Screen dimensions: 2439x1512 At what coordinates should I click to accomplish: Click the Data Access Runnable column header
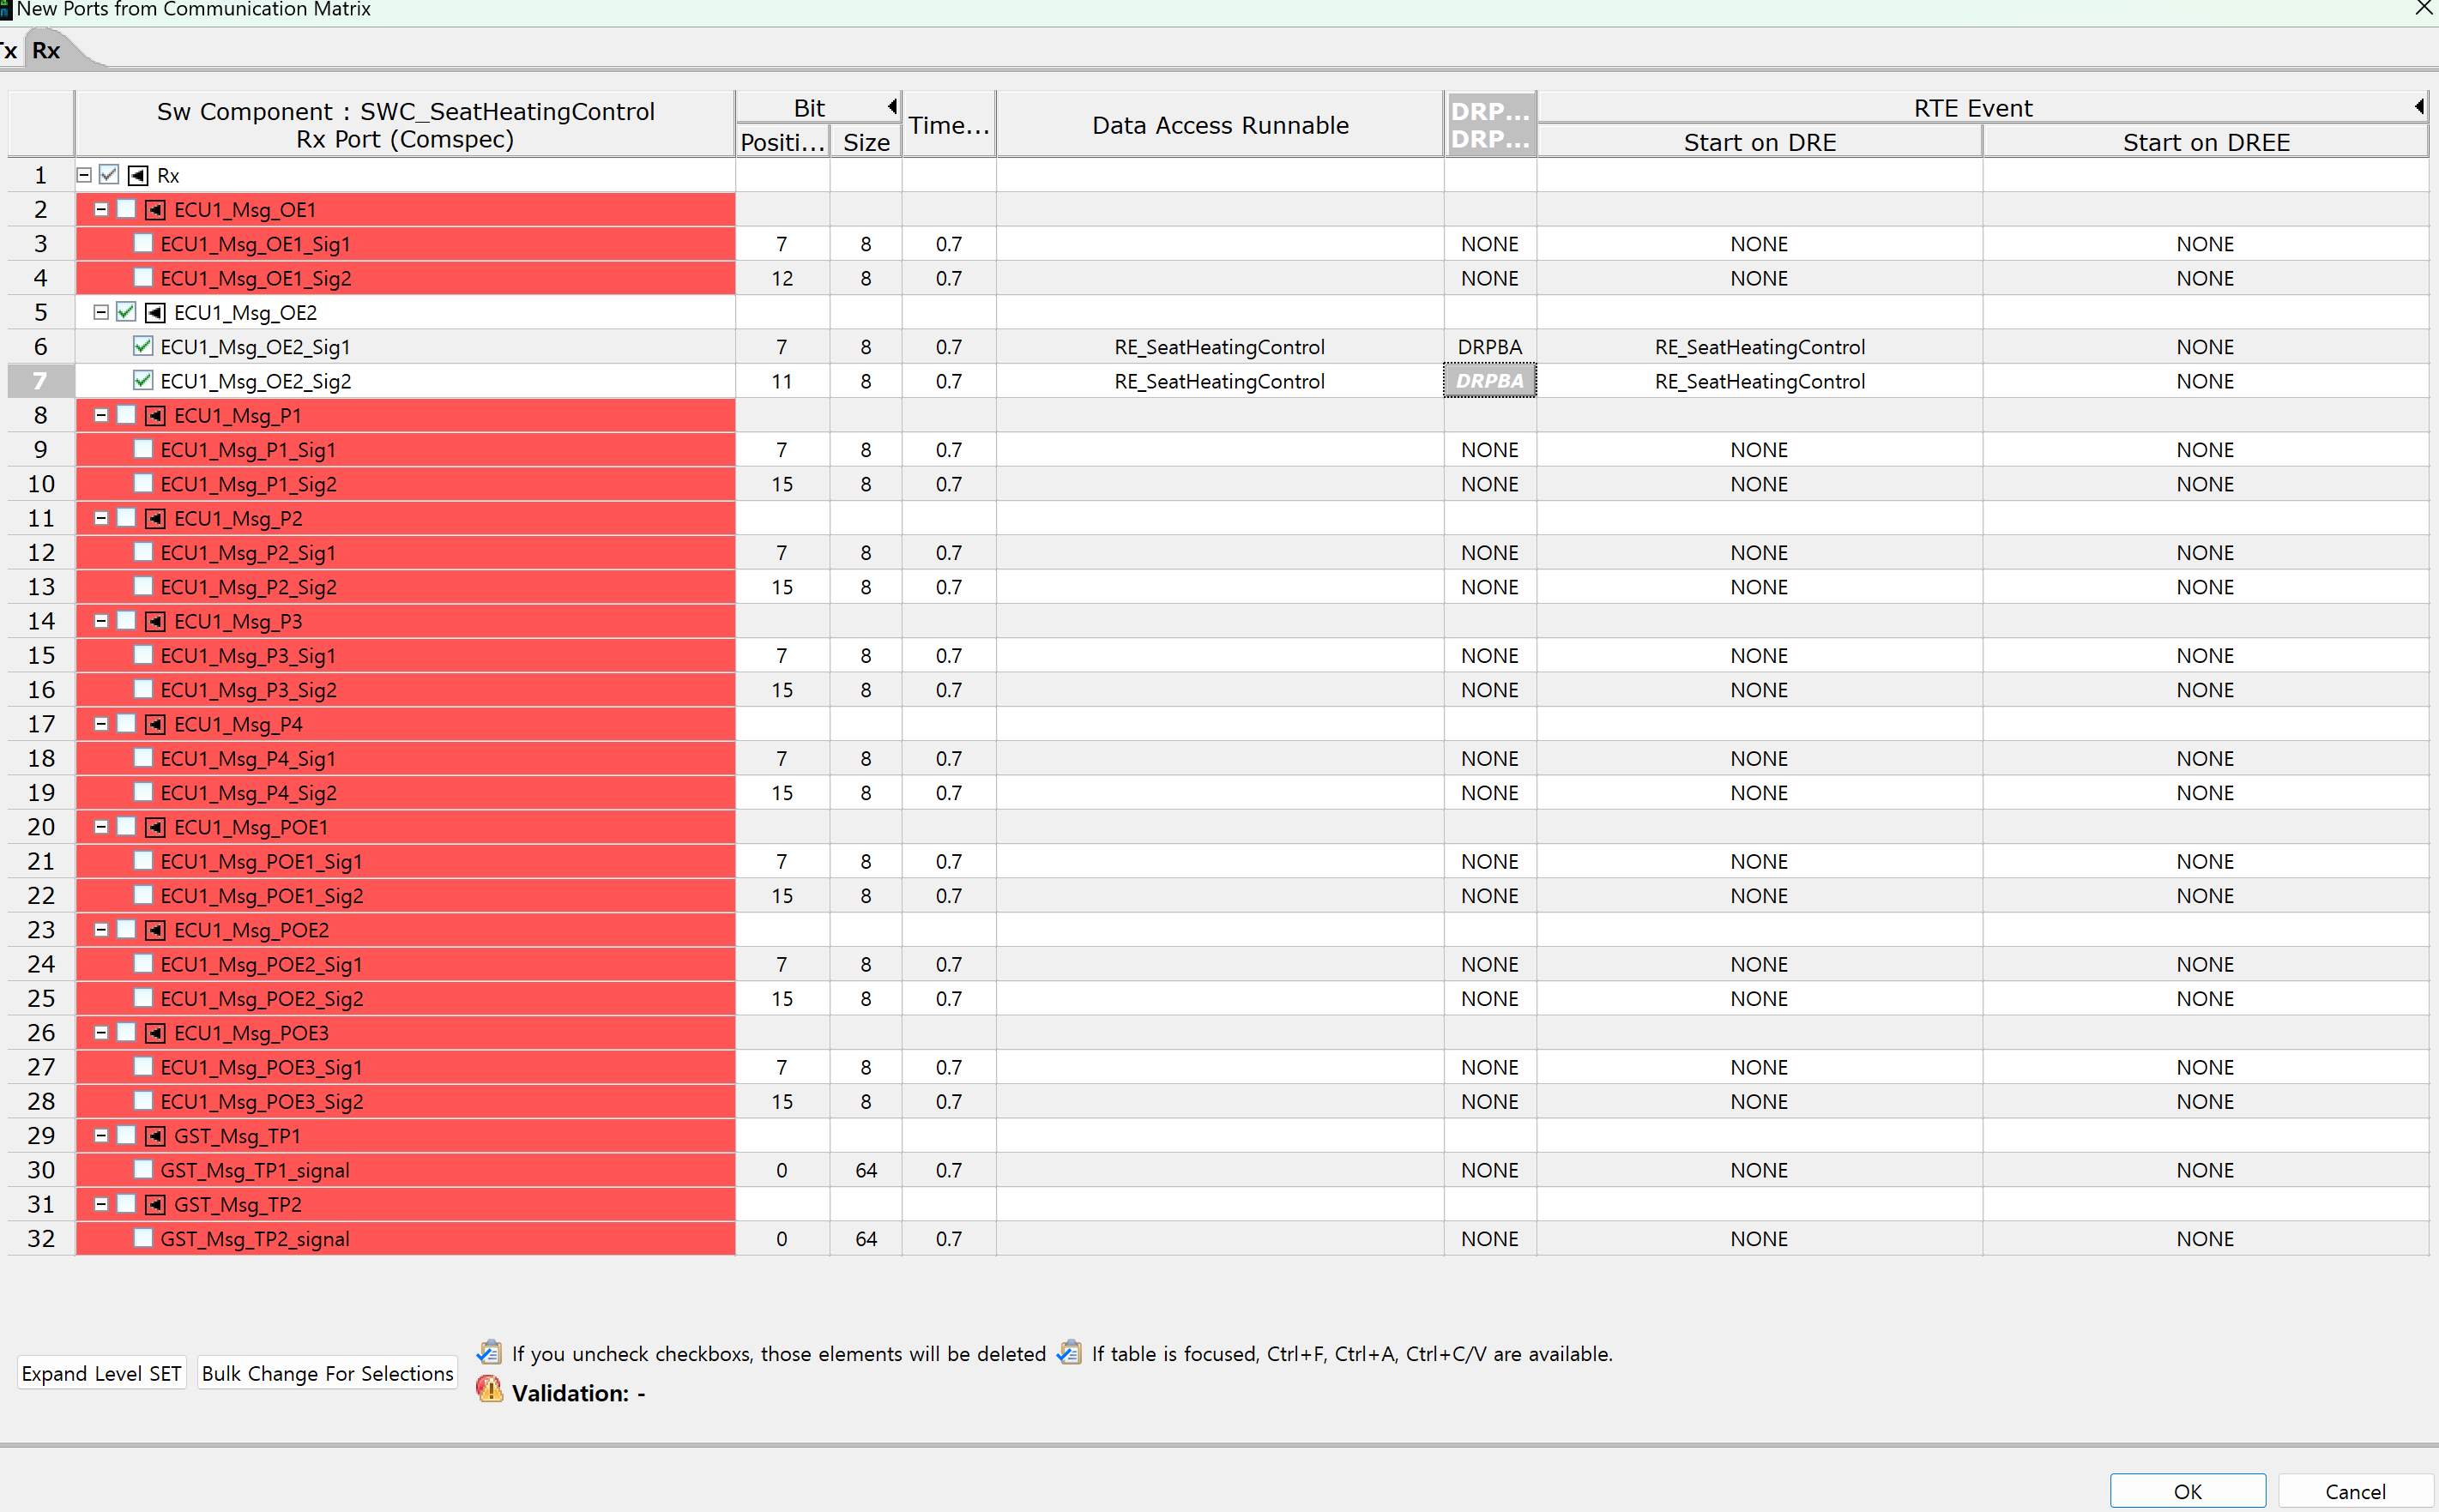[1220, 125]
